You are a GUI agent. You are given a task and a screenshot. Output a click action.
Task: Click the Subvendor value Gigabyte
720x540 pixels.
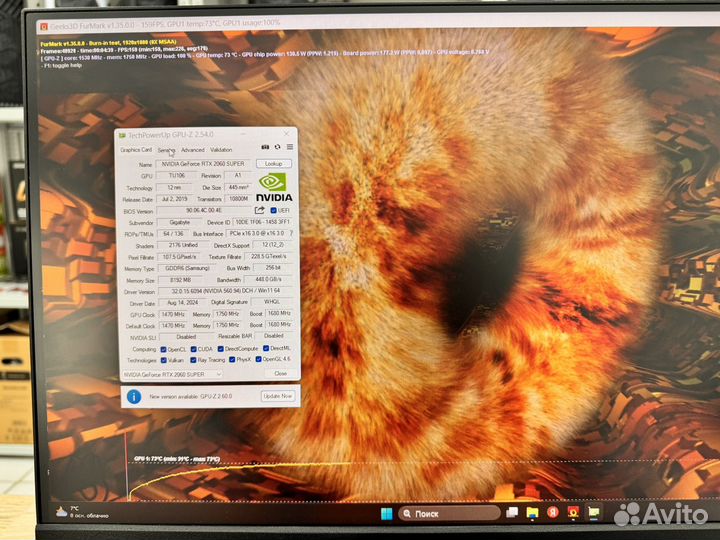click(180, 222)
